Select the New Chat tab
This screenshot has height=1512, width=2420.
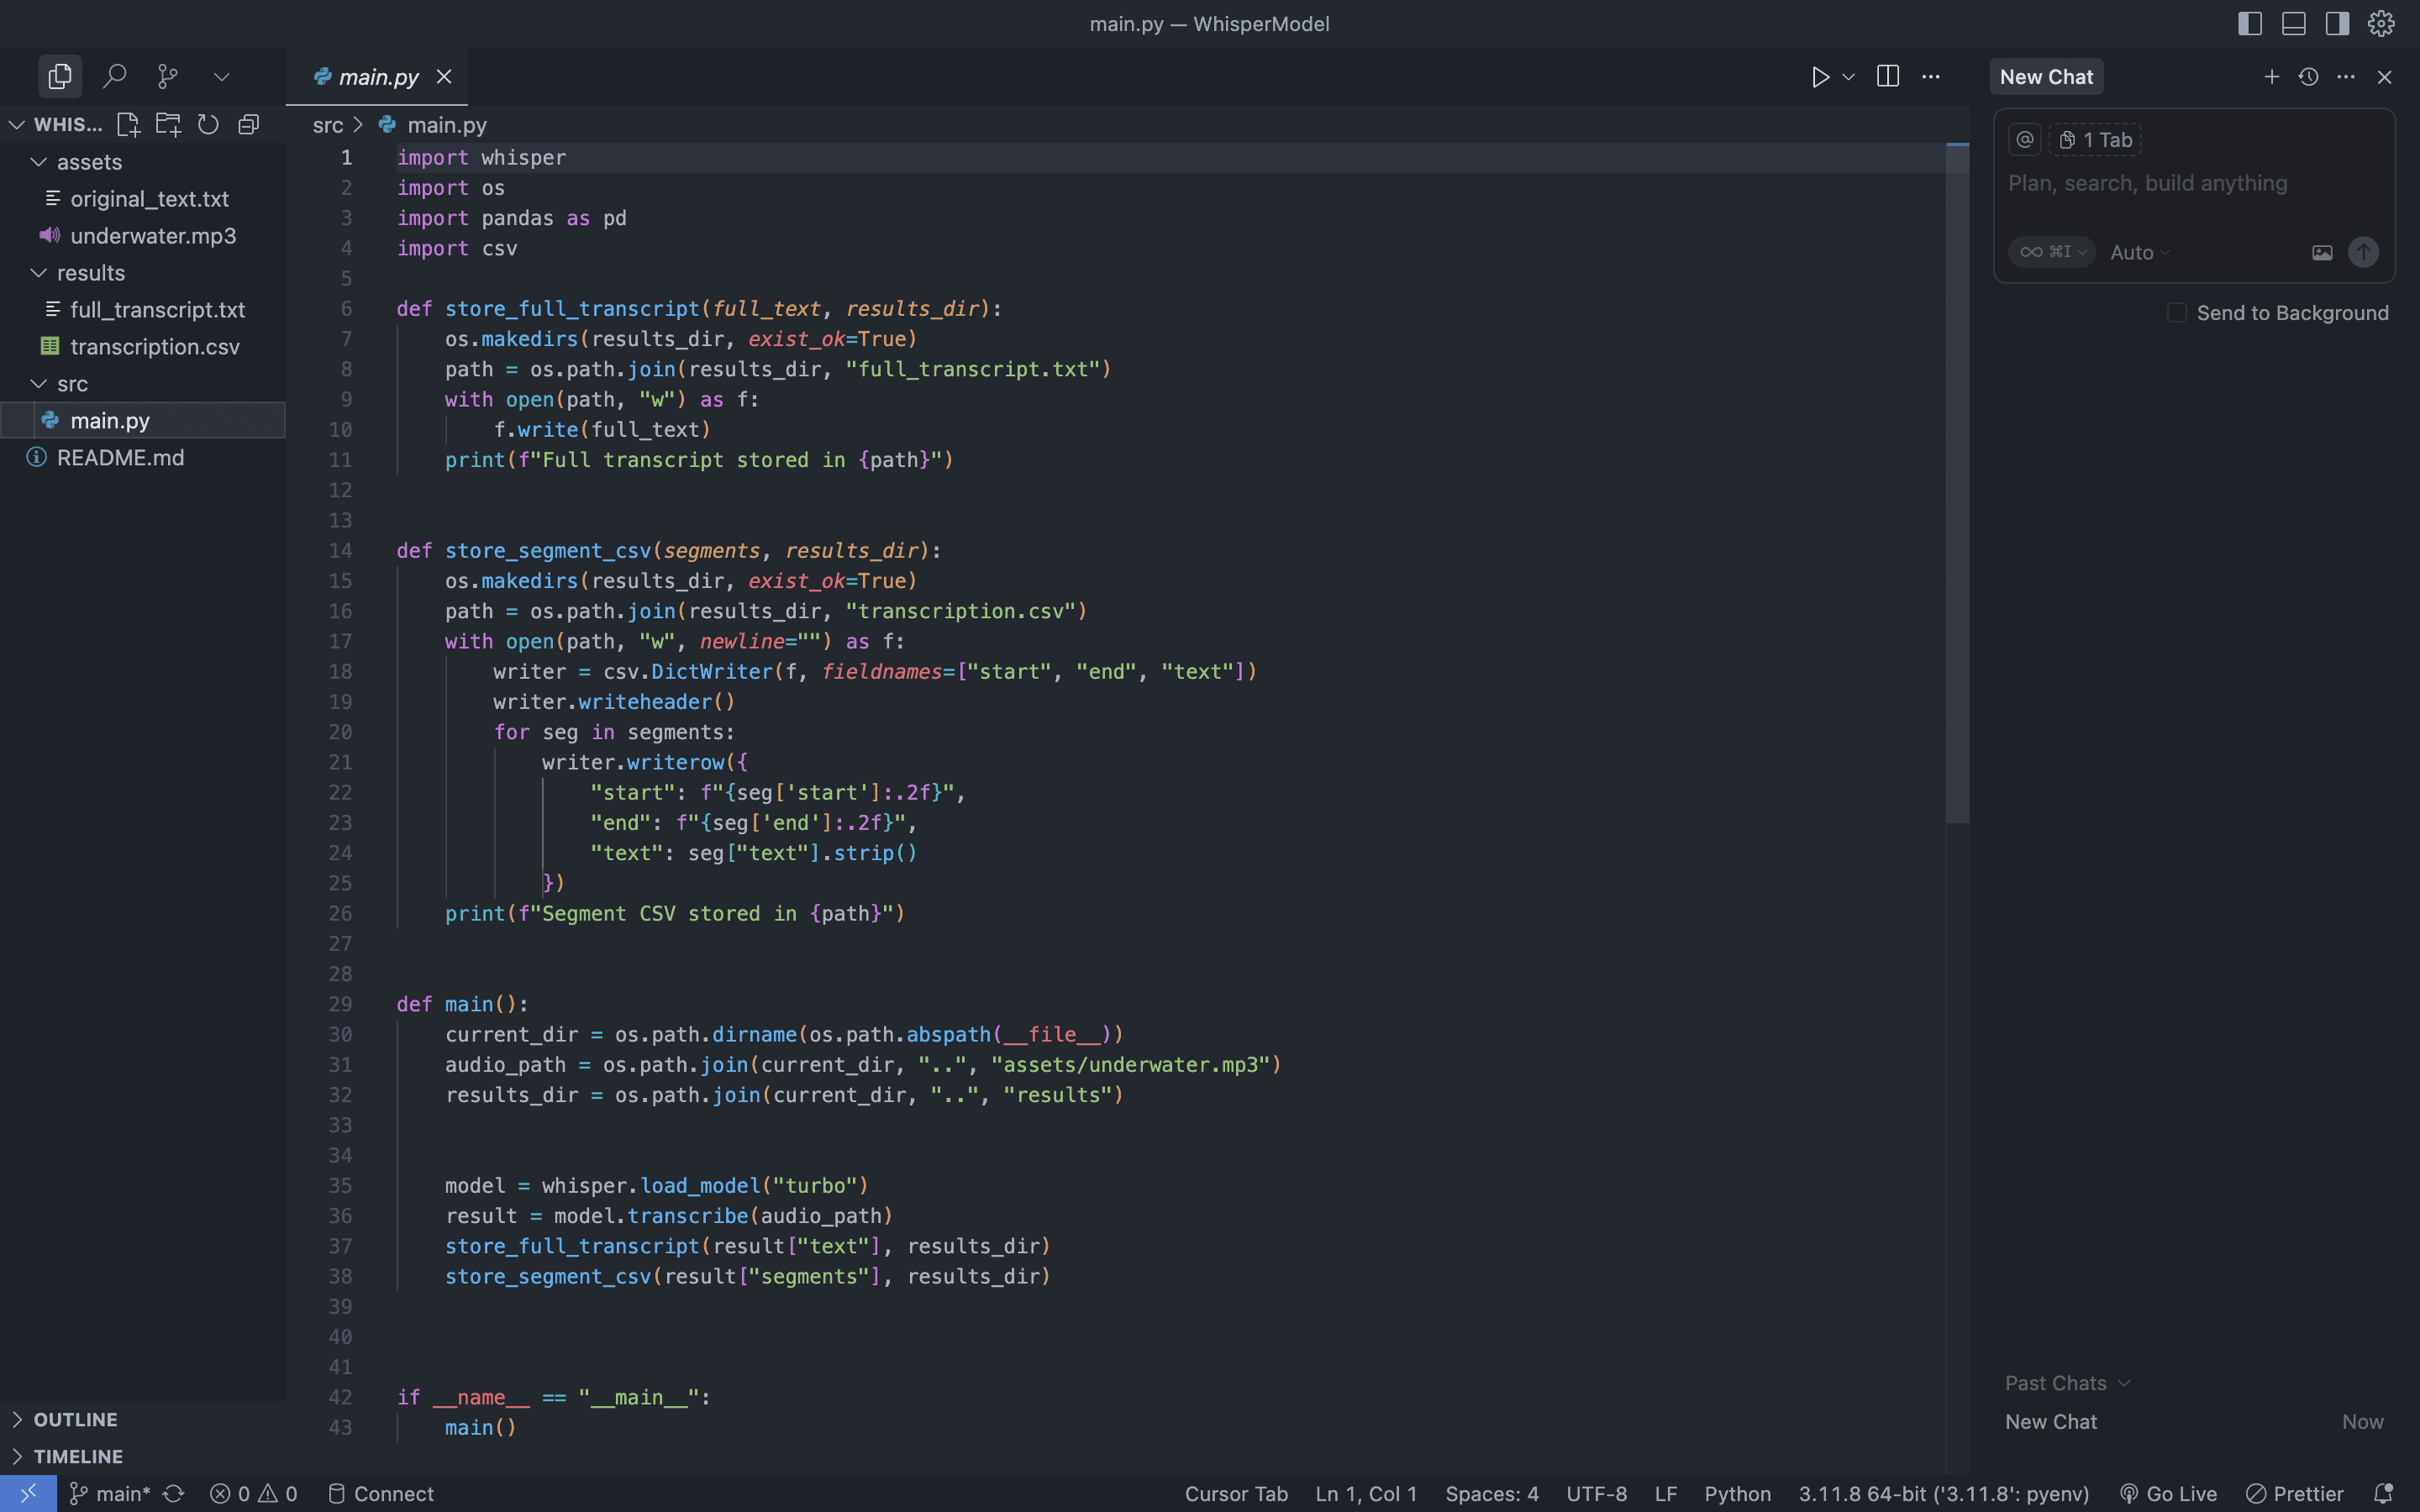(2046, 77)
